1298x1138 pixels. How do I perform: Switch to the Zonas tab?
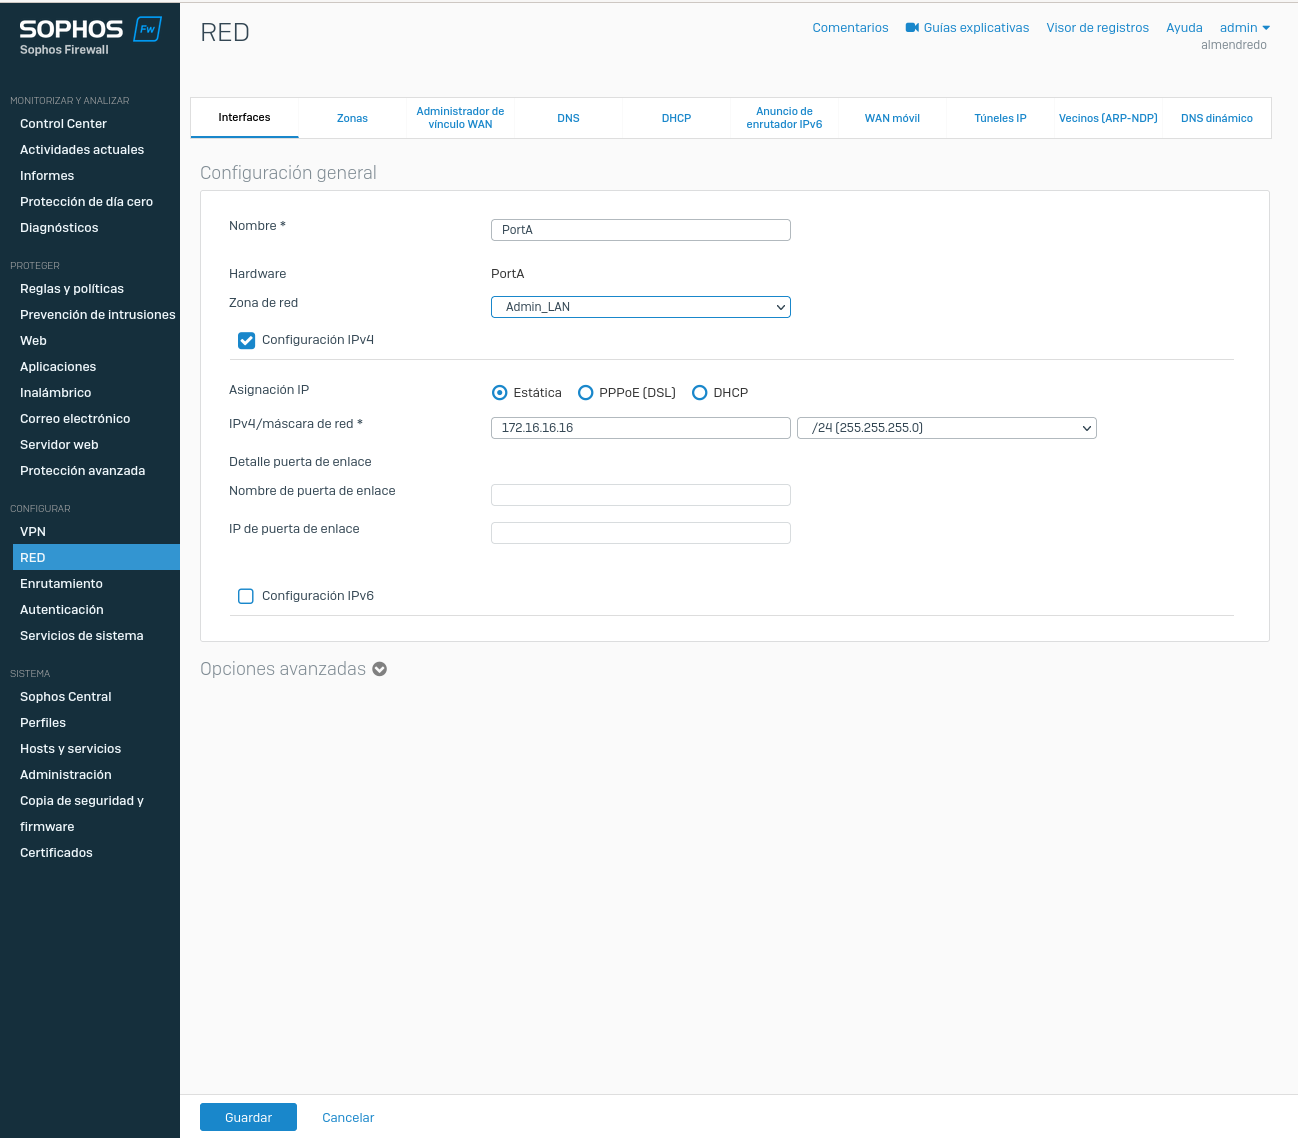pyautogui.click(x=352, y=118)
